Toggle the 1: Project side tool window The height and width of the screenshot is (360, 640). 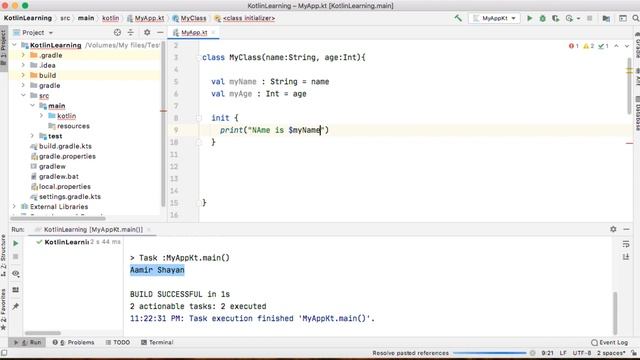(x=3, y=48)
